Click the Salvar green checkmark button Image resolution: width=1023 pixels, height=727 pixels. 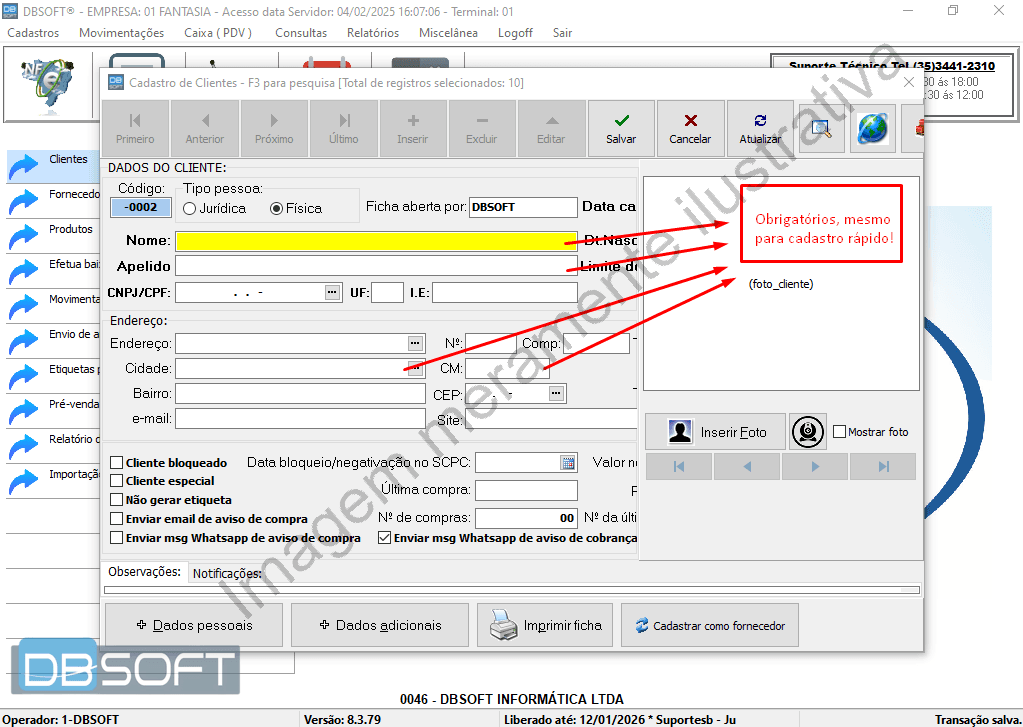pos(621,128)
